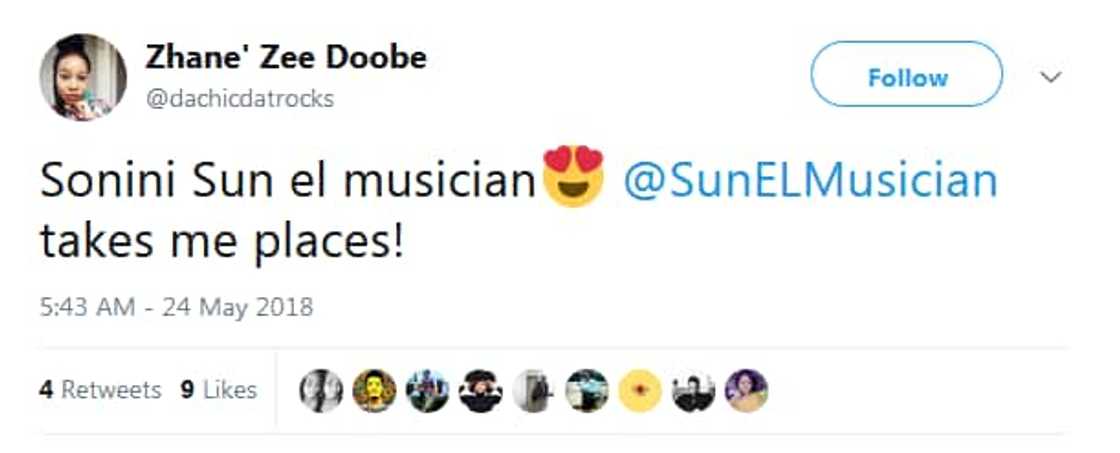Open the yellow circle liker avatar
The image size is (1120, 453).
[640, 391]
